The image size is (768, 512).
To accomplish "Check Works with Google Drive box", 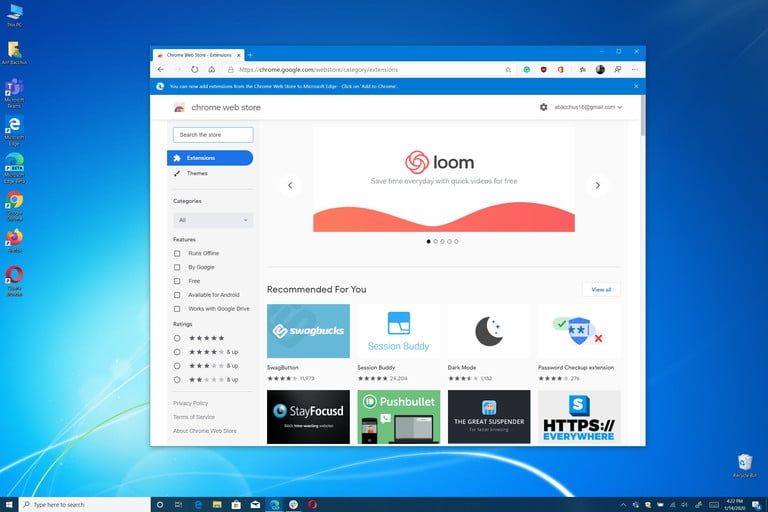I will (177, 309).
